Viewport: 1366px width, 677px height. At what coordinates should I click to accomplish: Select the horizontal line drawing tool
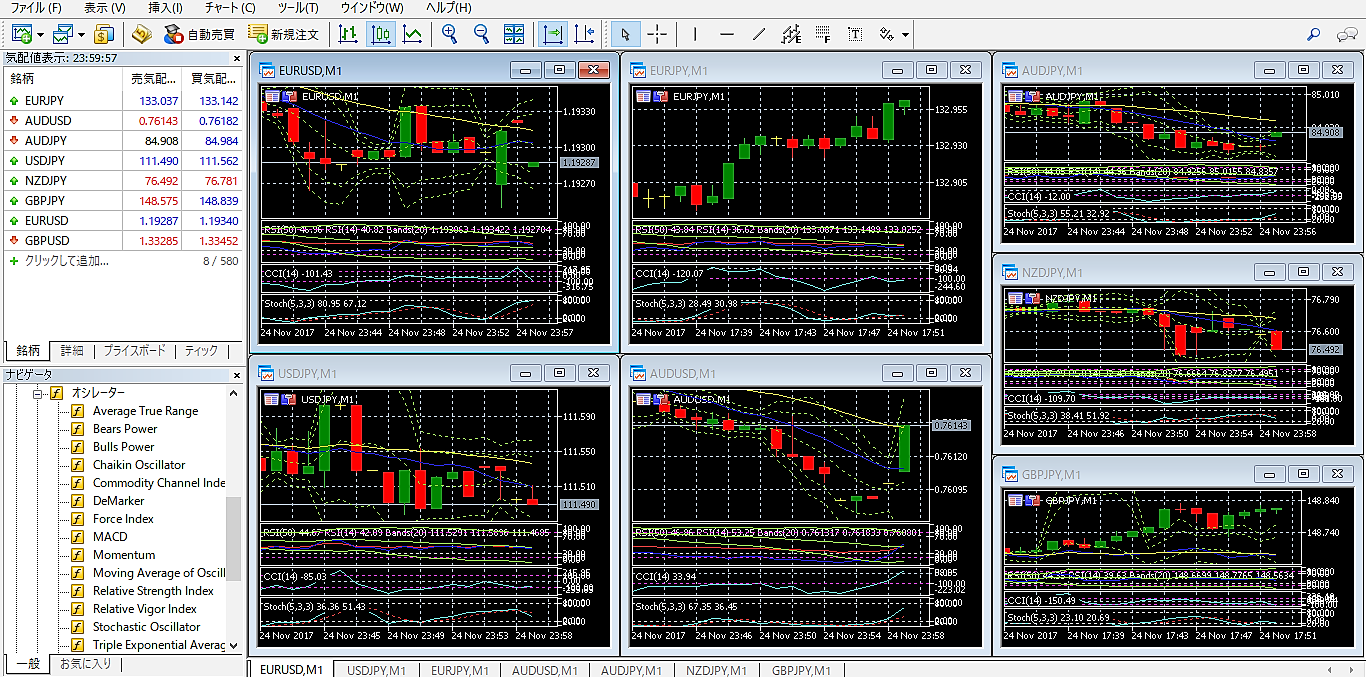[x=727, y=34]
